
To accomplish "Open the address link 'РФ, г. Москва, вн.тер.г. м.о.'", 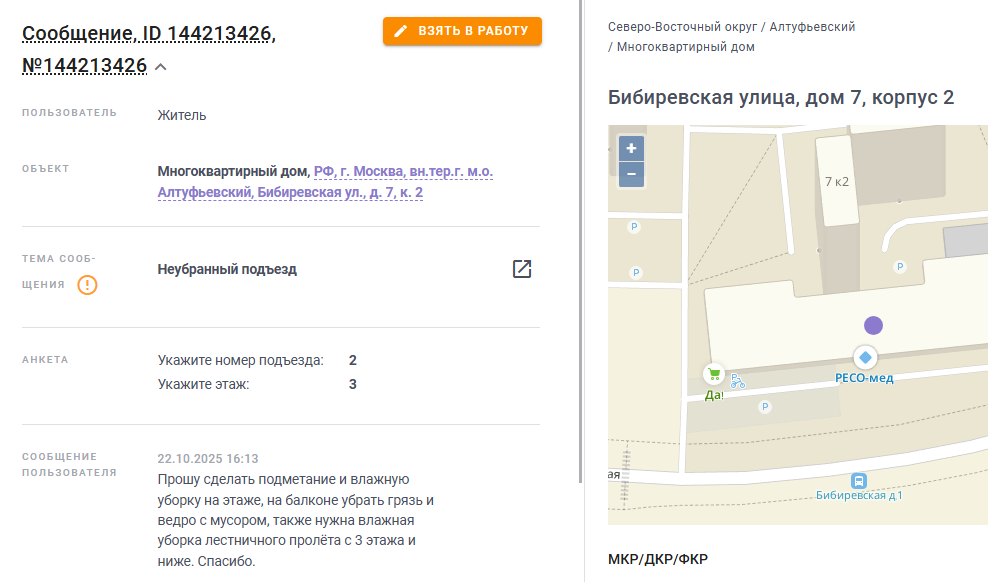I will click(403, 171).
